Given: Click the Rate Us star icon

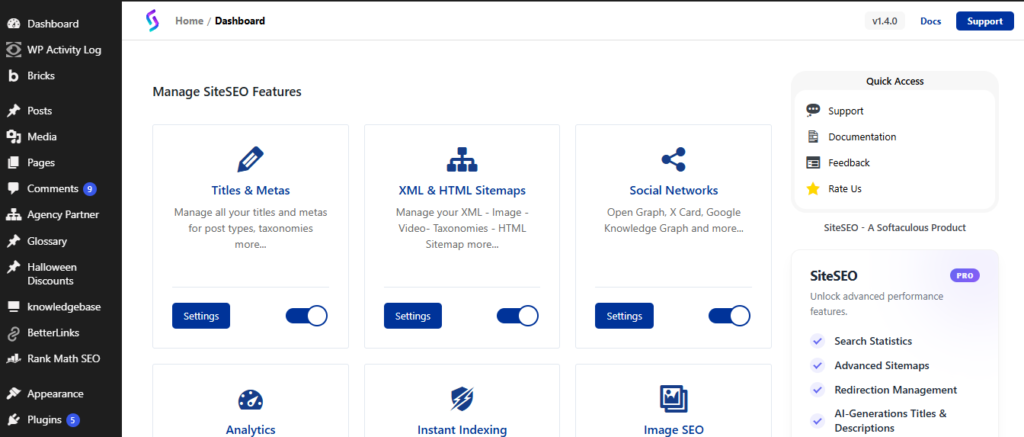Looking at the screenshot, I should (813, 189).
